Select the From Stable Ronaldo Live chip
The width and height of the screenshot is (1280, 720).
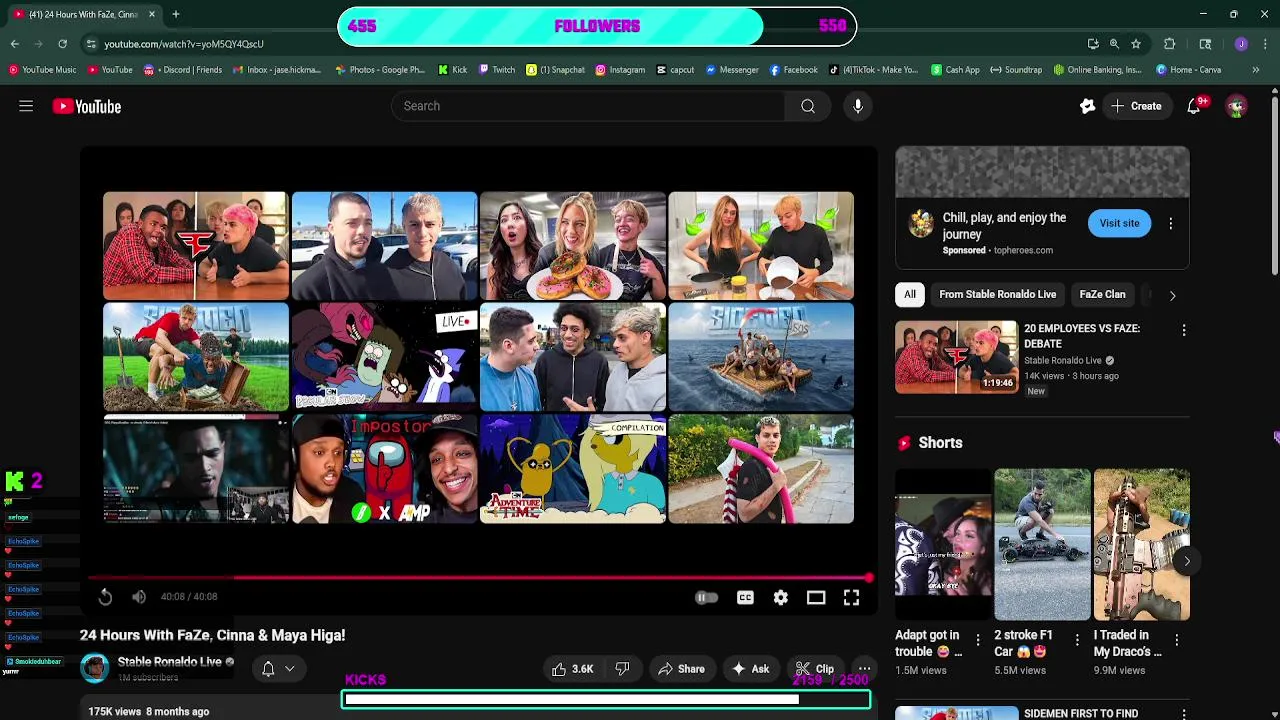tap(997, 294)
